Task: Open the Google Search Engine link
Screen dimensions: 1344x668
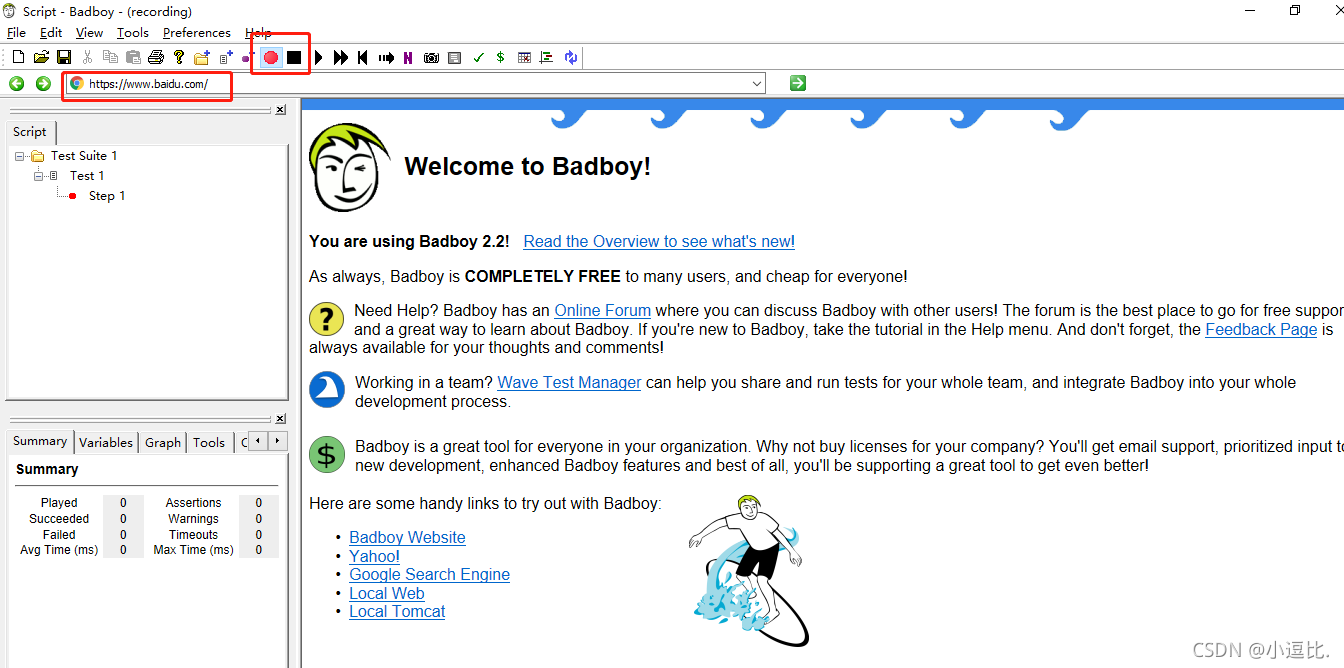Action: click(x=429, y=574)
